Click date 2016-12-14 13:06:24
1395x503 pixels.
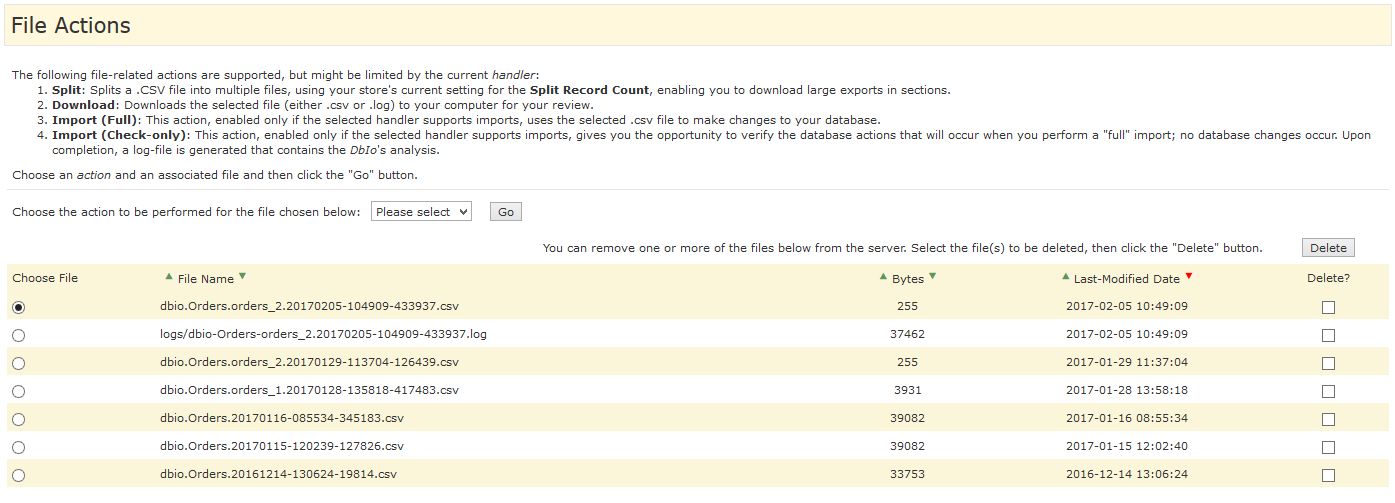click(1127, 474)
